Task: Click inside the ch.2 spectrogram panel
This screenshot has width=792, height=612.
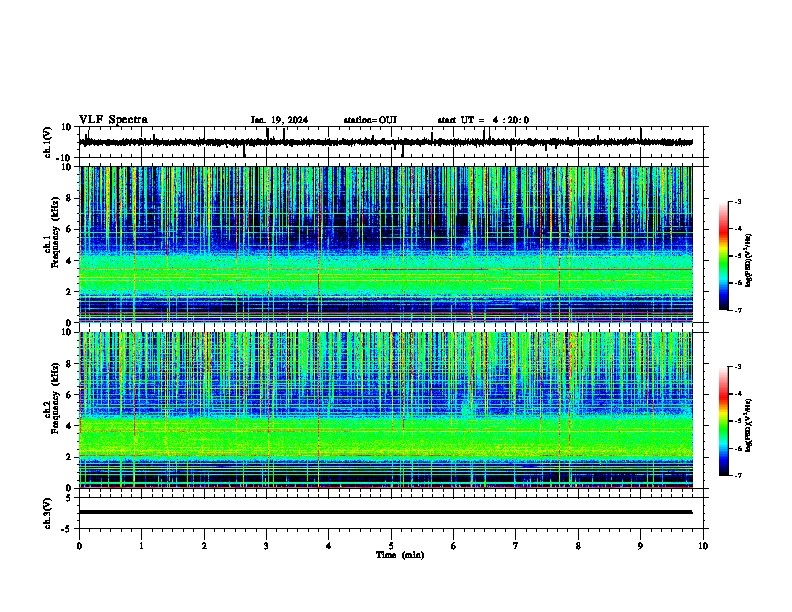Action: [x=385, y=410]
